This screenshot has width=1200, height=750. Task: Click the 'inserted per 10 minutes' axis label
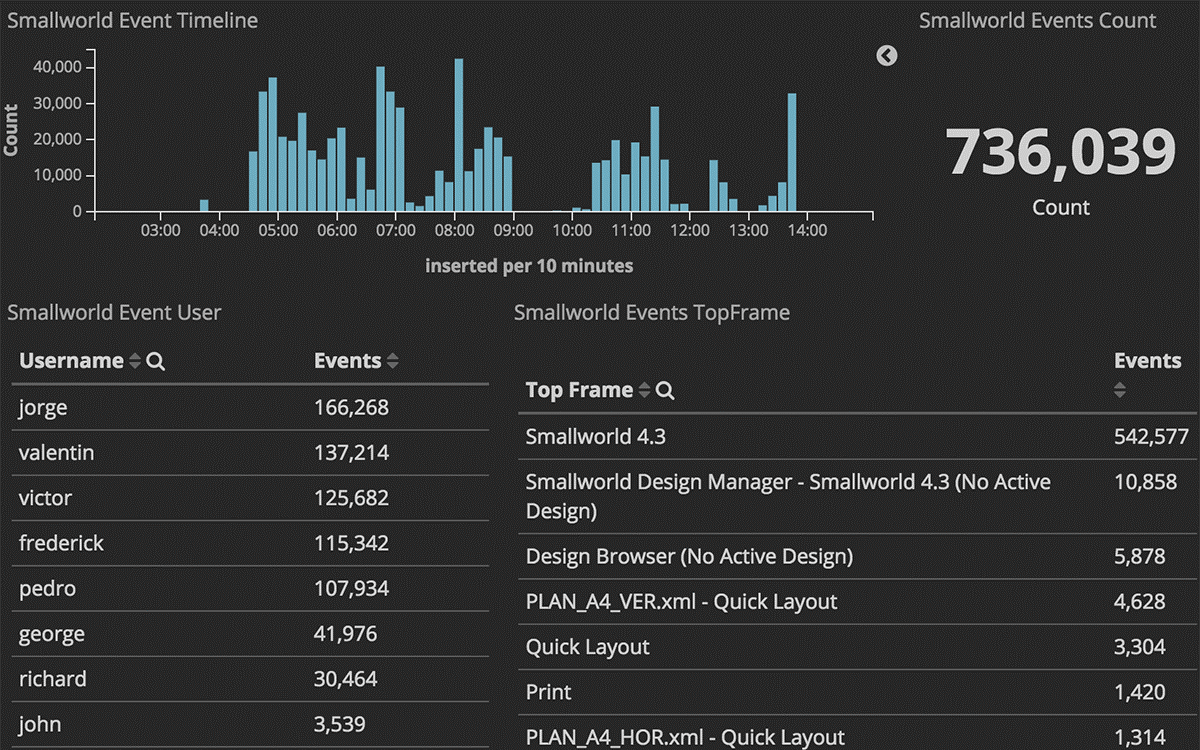click(529, 266)
